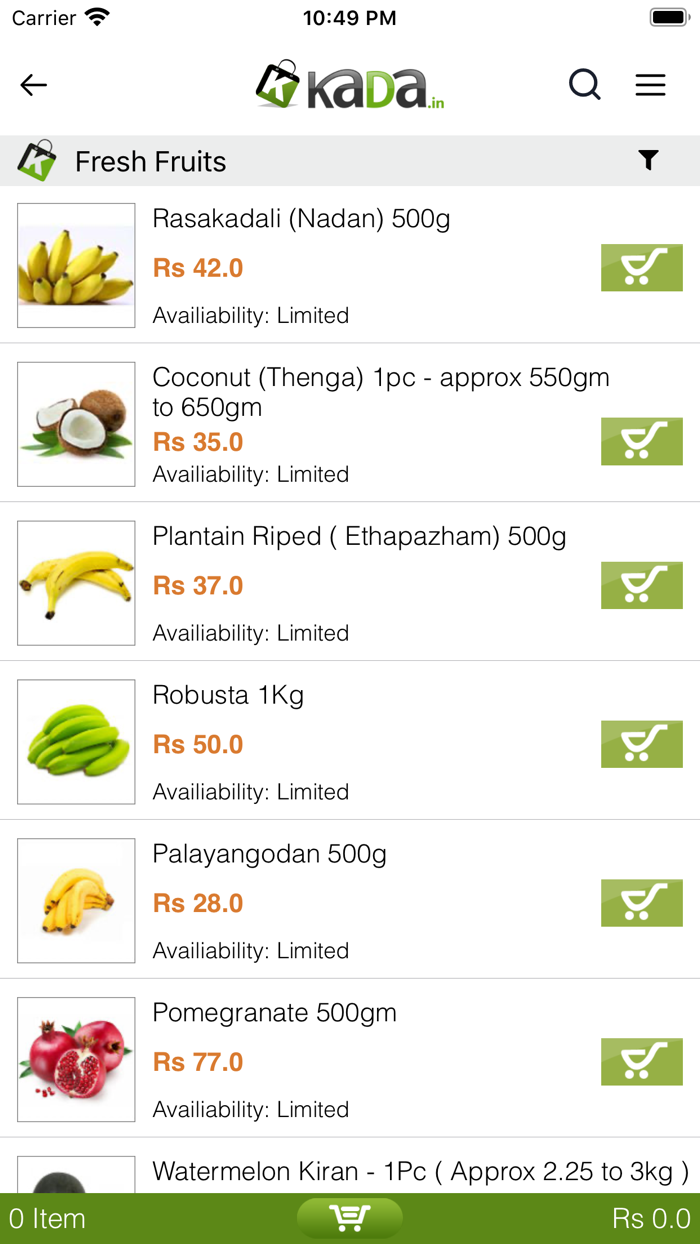Screen dimensions: 700x1244
Task: Open the search magnifier icon
Action: [x=585, y=85]
